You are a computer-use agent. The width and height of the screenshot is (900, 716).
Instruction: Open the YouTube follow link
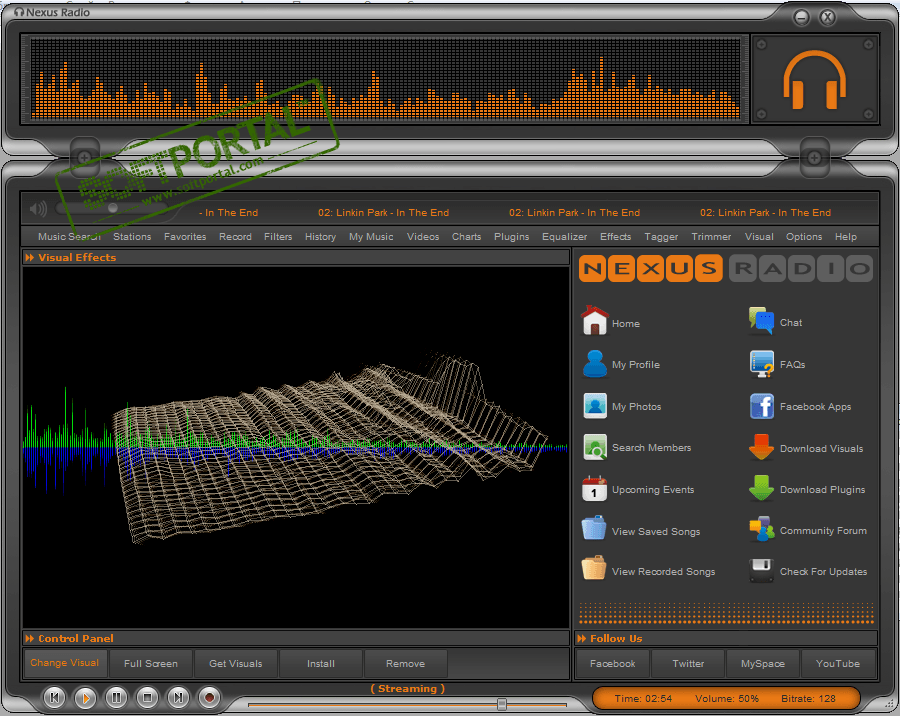coord(838,663)
